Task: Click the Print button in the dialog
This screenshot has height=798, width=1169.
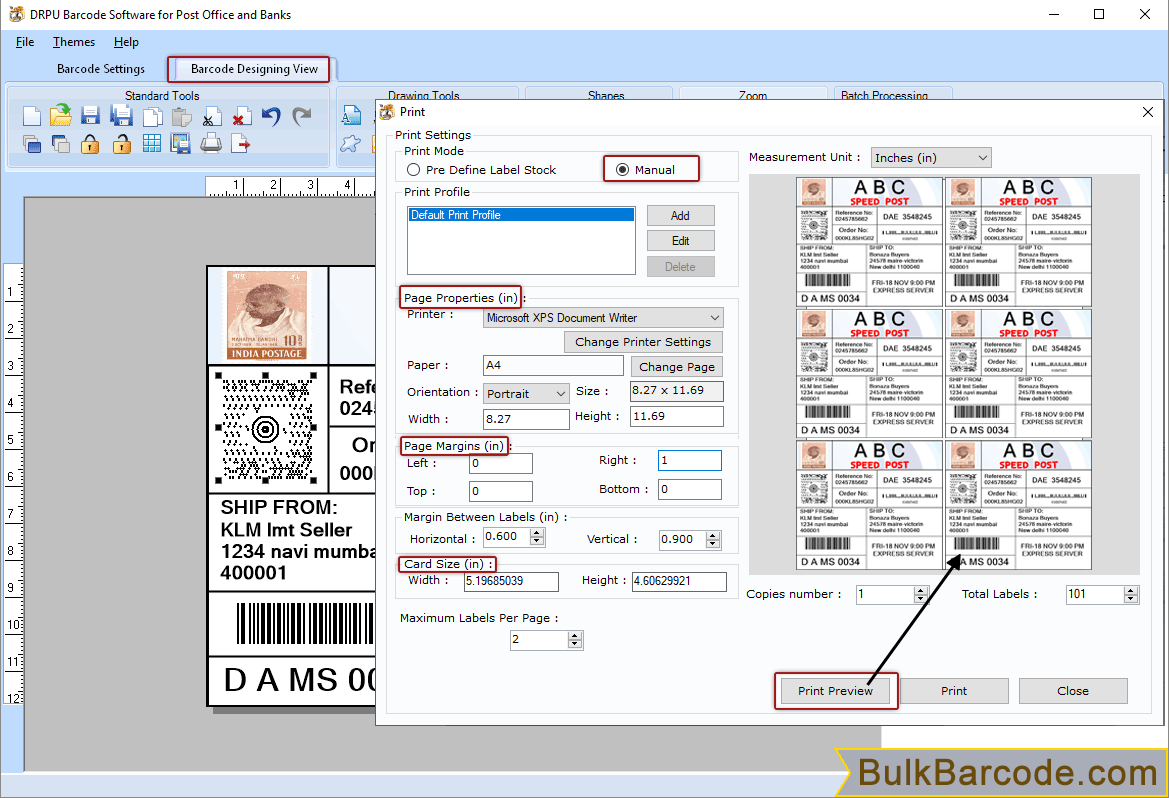Action: pos(954,691)
